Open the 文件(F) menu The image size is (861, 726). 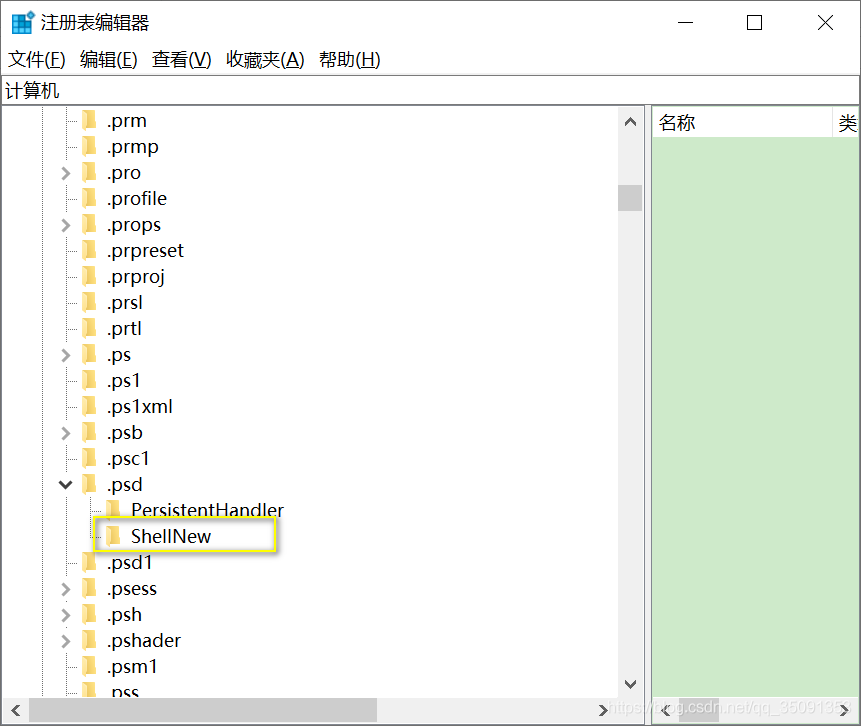click(37, 60)
